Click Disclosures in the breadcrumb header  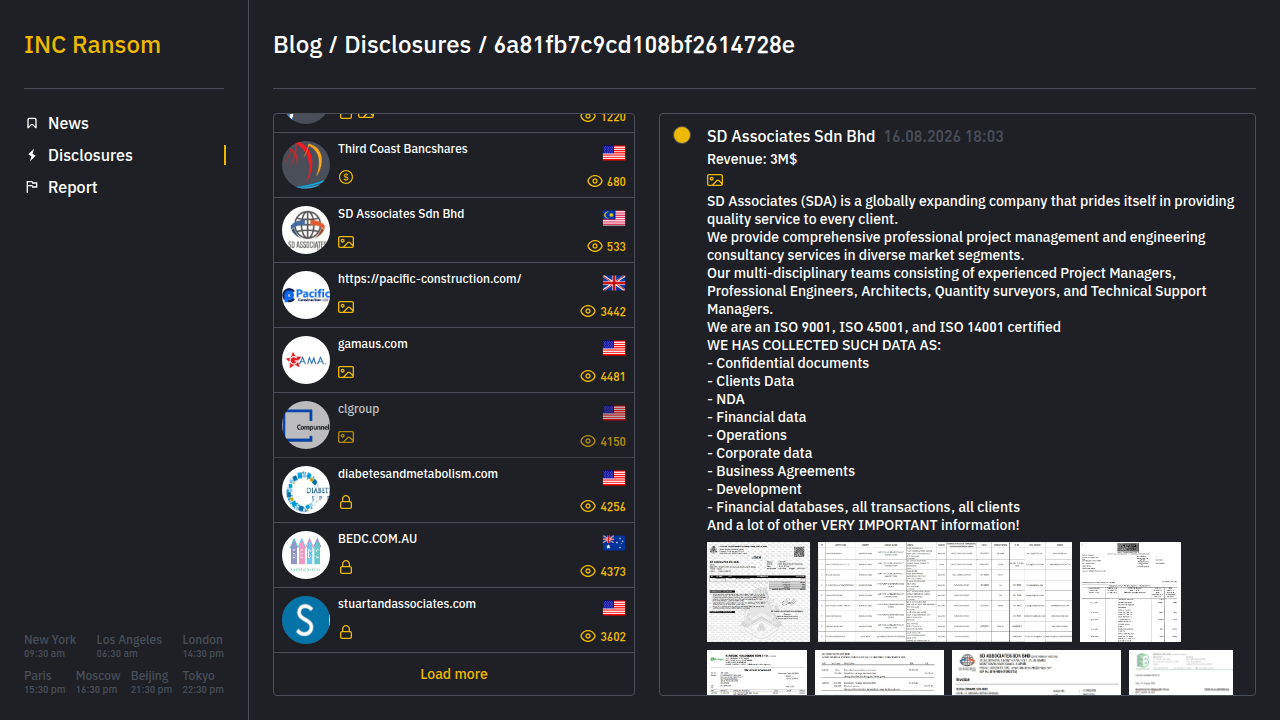pyautogui.click(x=408, y=45)
